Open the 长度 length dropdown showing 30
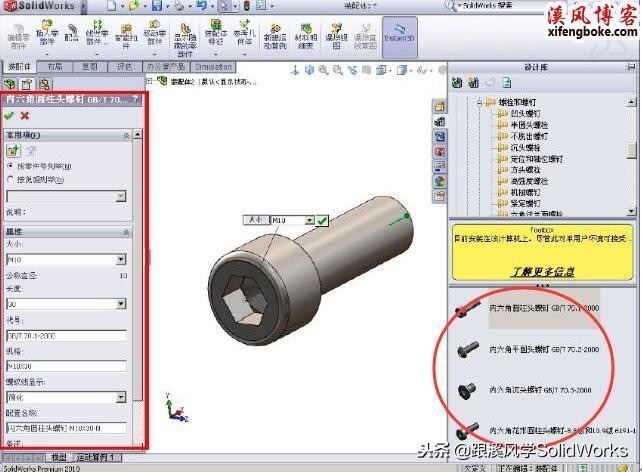642x472 pixels. click(x=121, y=304)
